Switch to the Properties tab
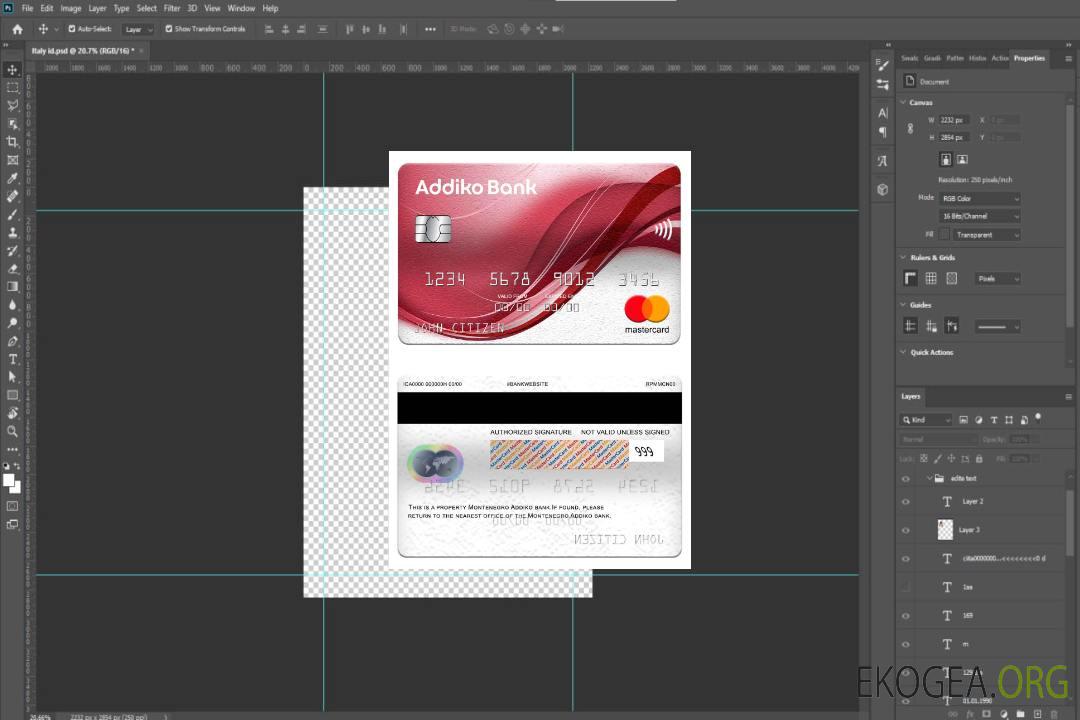 (x=1029, y=59)
